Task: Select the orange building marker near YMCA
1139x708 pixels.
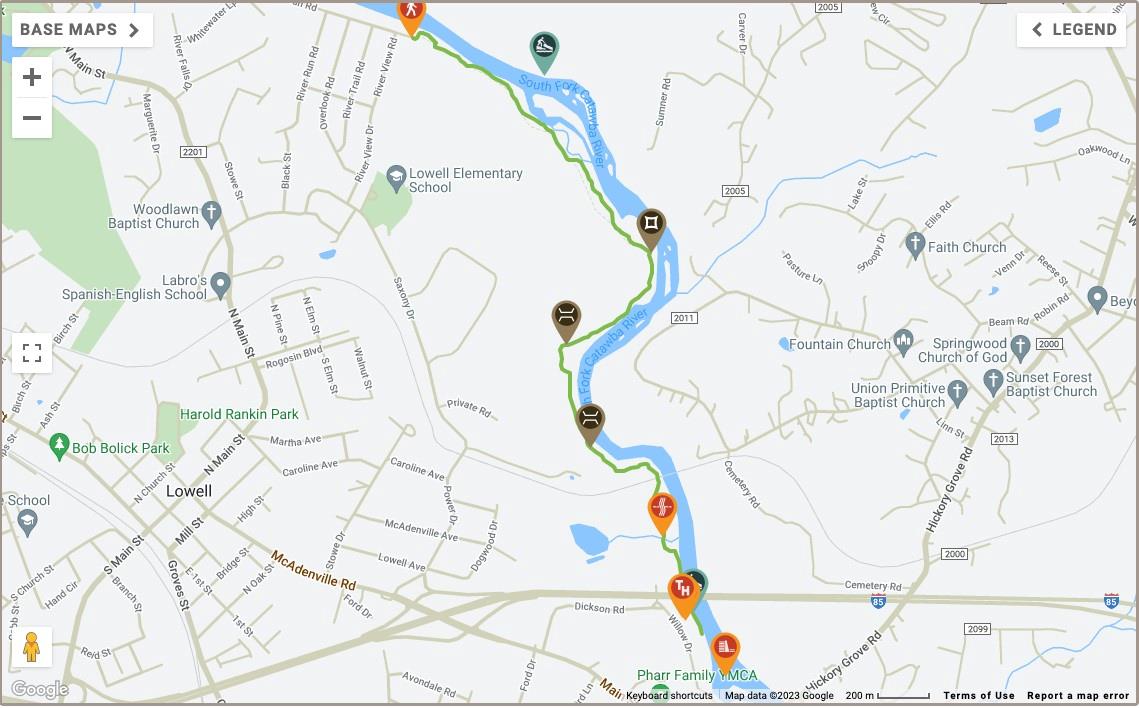Action: pos(725,651)
